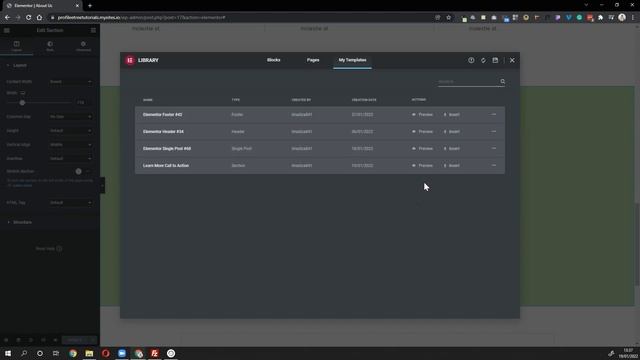Open the widgets grid icon in panel header
Image resolution: width=640 pixels, height=360 pixels.
coord(93,30)
